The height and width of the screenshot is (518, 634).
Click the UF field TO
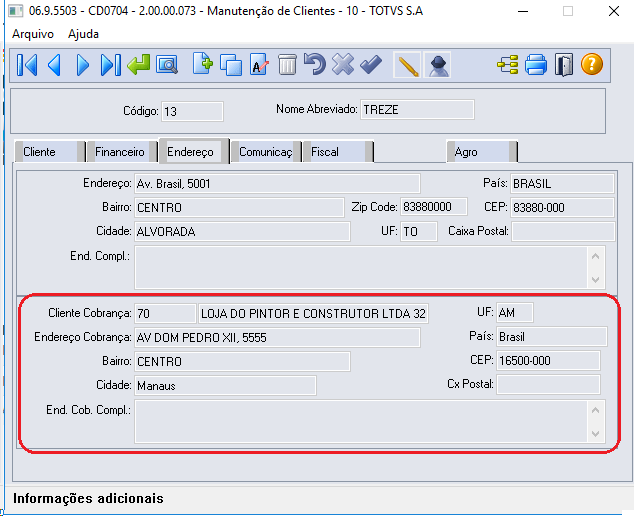419,231
